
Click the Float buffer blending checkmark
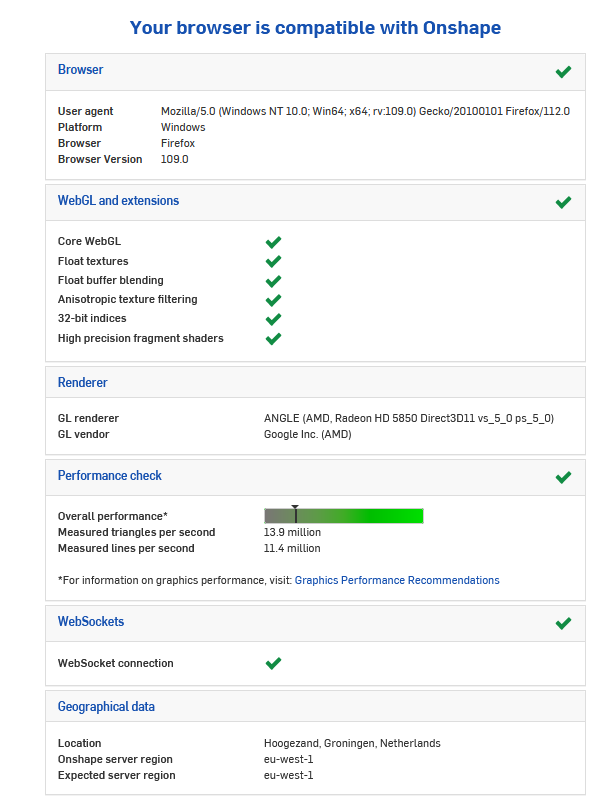coord(273,281)
